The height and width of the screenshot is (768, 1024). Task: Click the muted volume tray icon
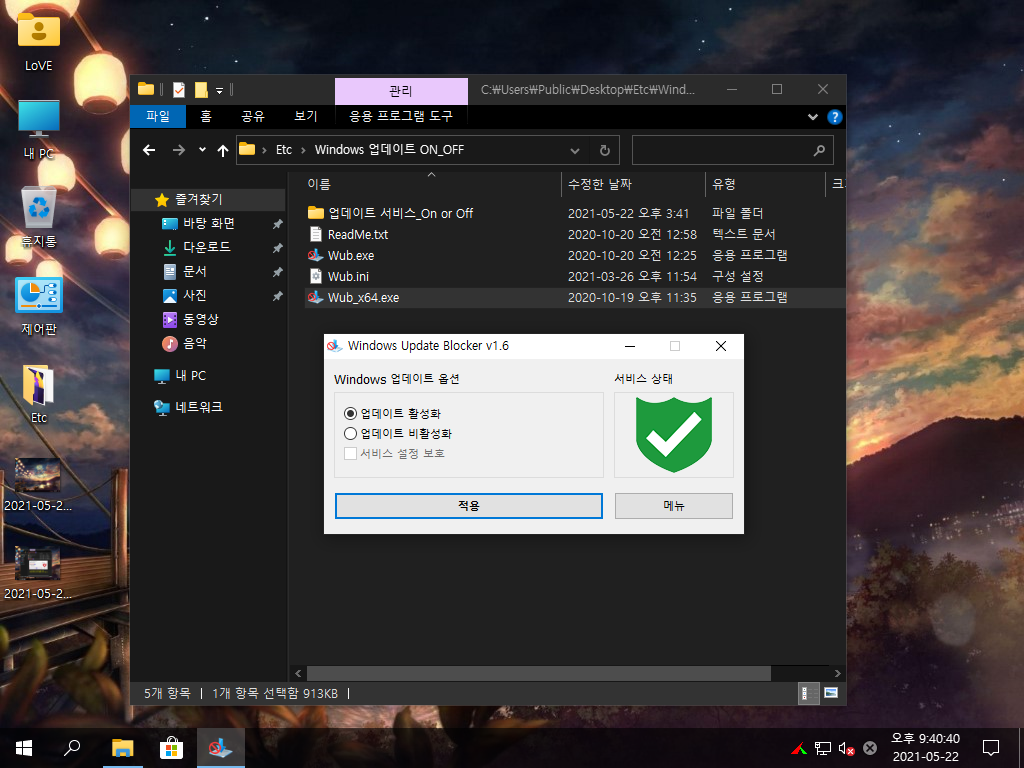coord(846,748)
